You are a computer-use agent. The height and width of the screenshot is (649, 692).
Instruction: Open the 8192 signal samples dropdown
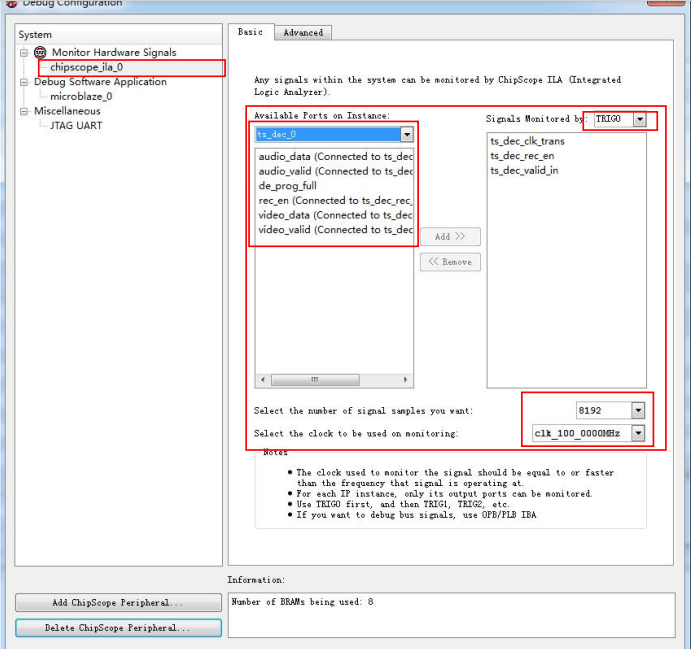coord(638,410)
